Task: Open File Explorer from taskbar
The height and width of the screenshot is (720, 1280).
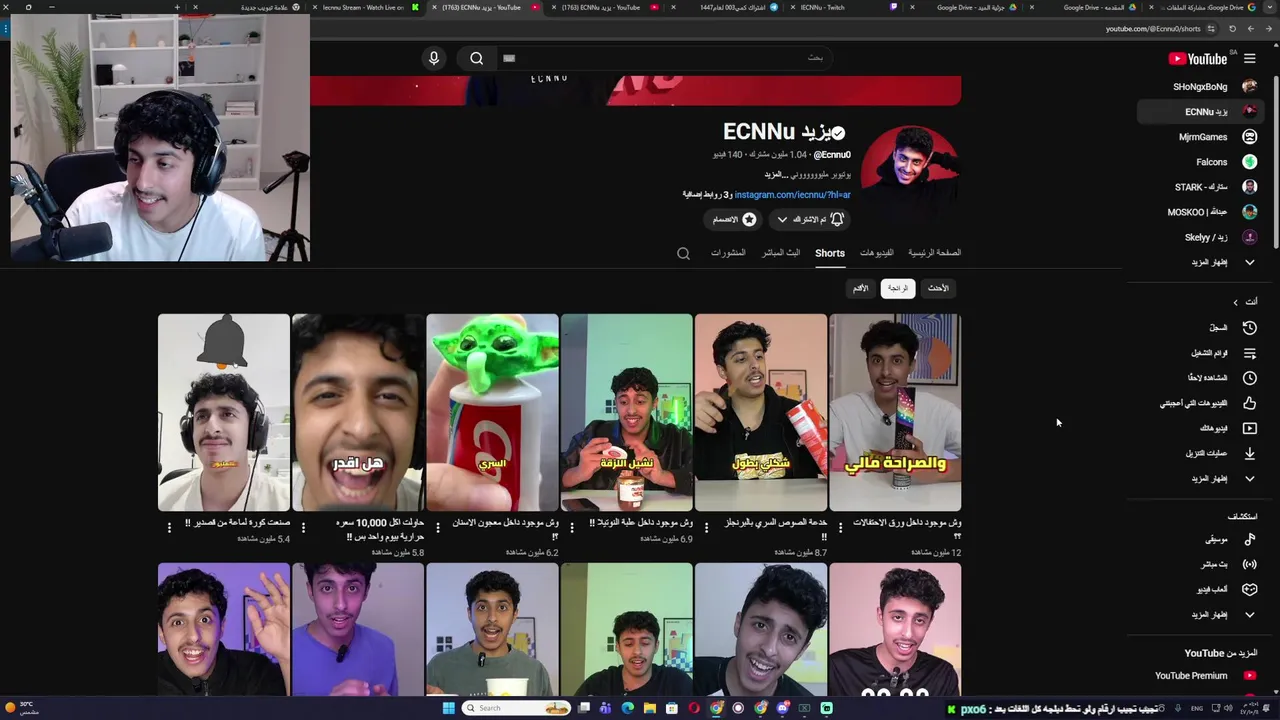Action: click(650, 708)
